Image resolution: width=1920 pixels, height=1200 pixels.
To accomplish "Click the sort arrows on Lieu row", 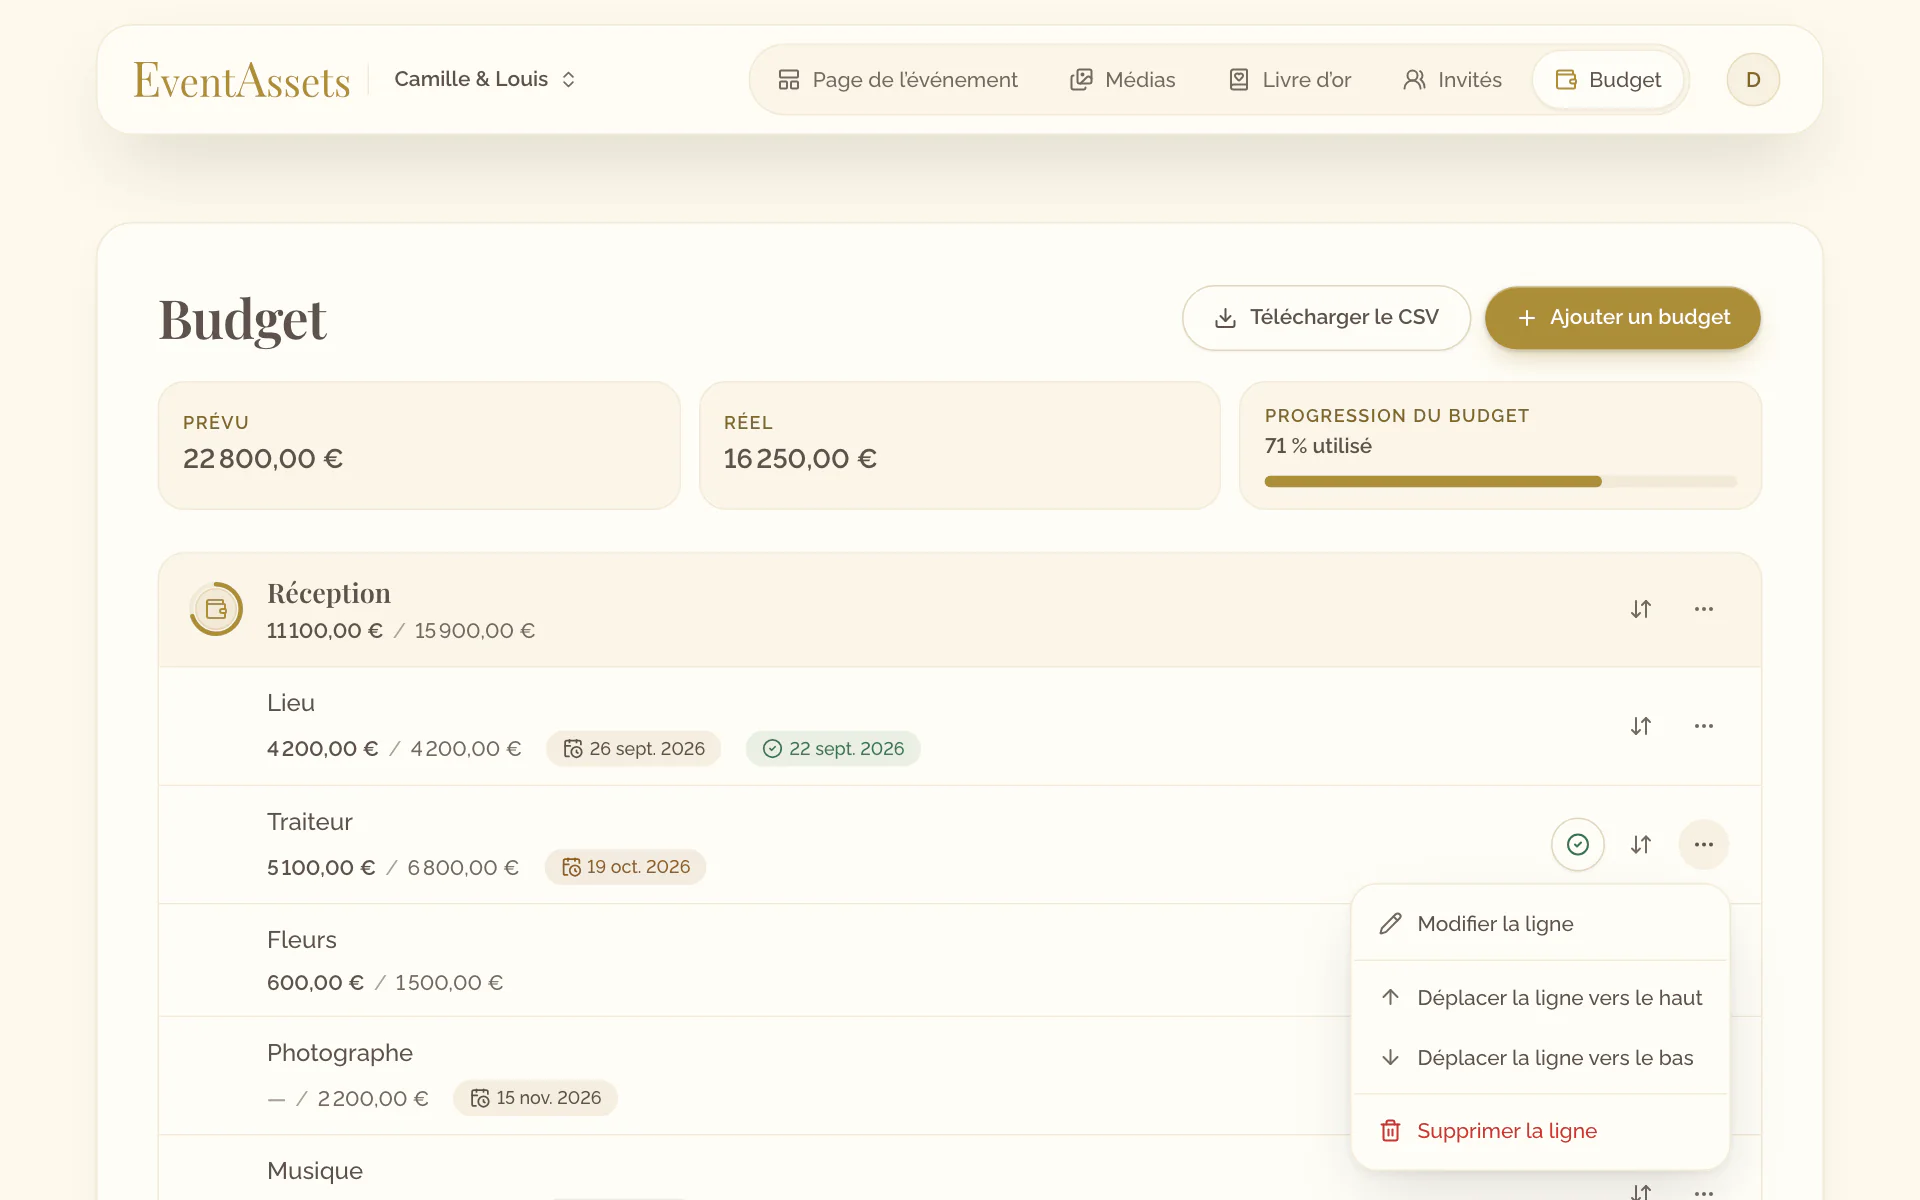I will 1641,726.
